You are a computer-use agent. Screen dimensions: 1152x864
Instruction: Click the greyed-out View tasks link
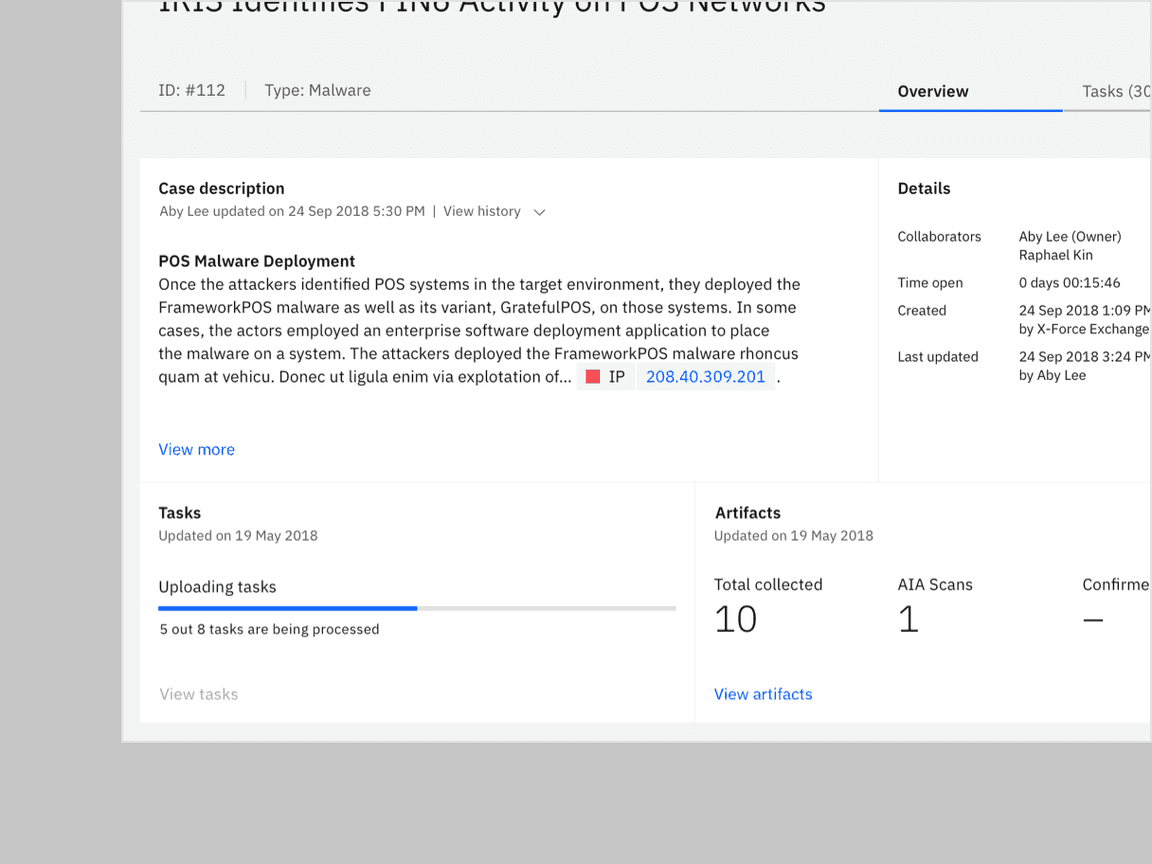(198, 694)
